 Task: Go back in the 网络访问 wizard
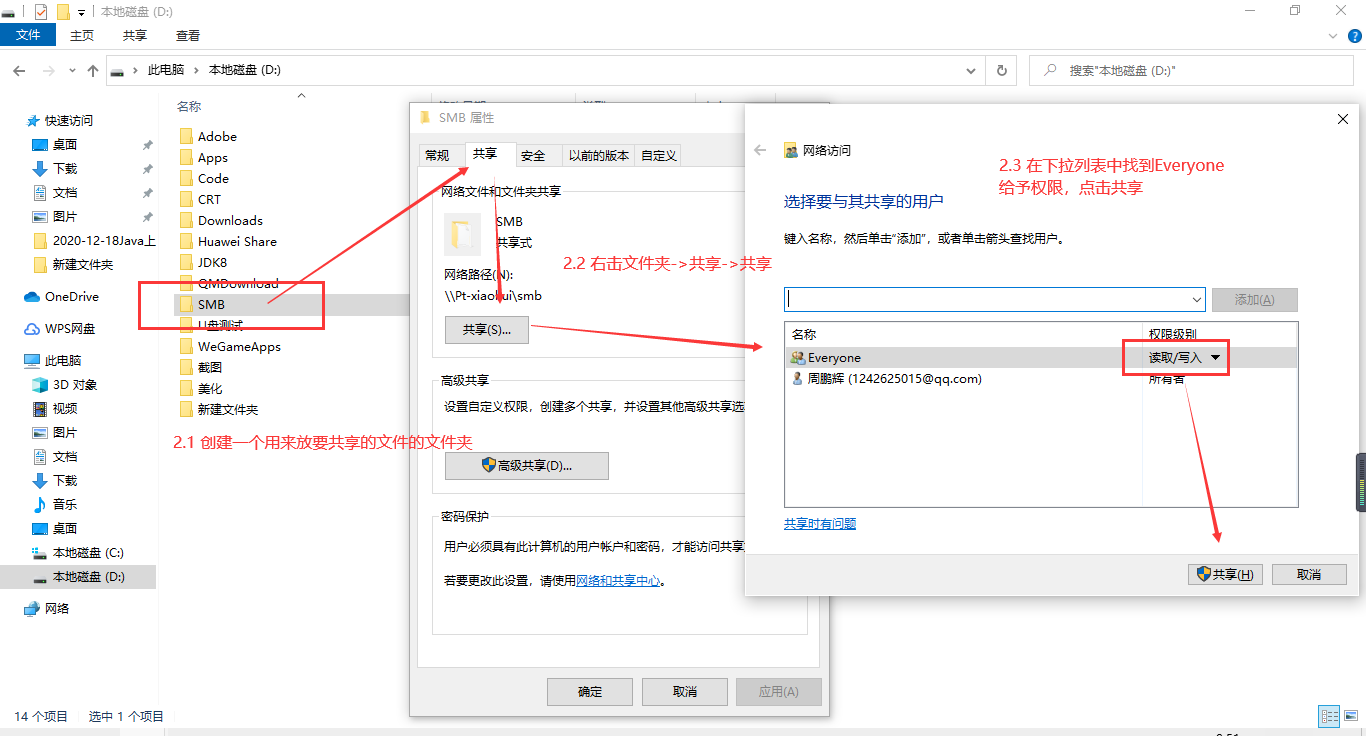tap(760, 150)
